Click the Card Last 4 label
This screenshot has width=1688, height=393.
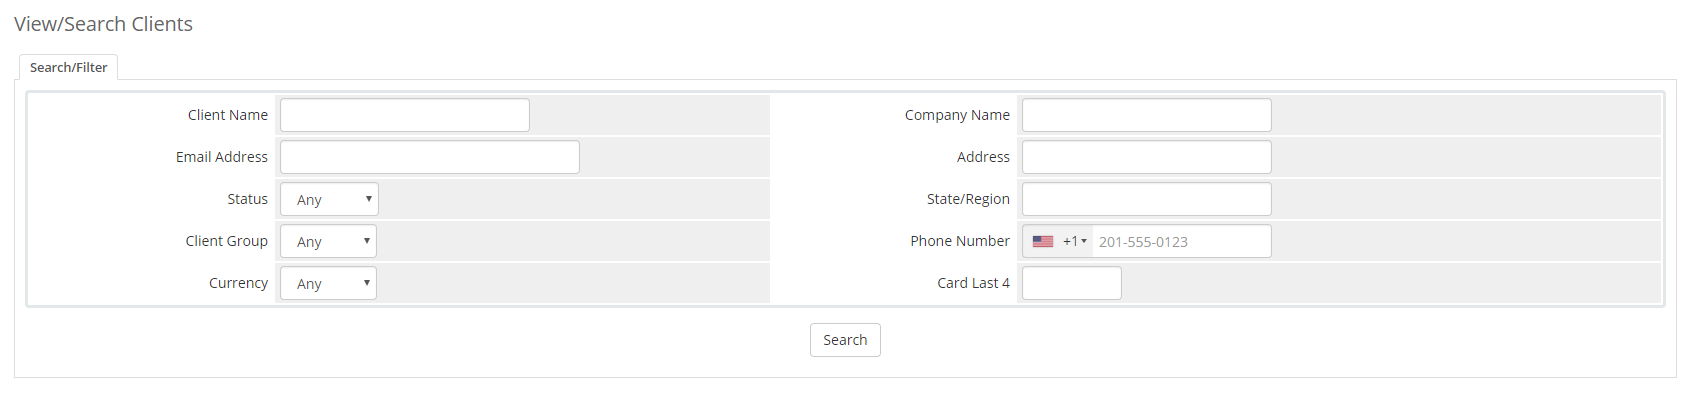973,283
